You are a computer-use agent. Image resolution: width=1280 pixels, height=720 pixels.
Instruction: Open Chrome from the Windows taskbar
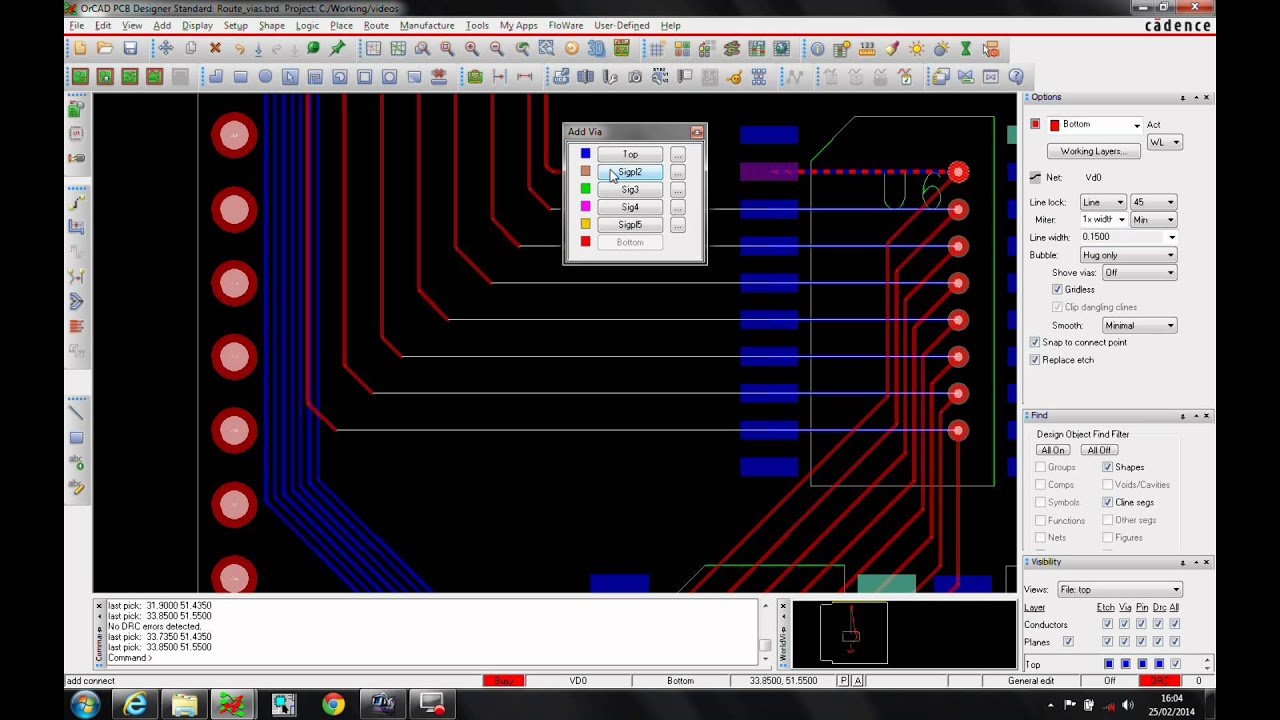(x=333, y=705)
